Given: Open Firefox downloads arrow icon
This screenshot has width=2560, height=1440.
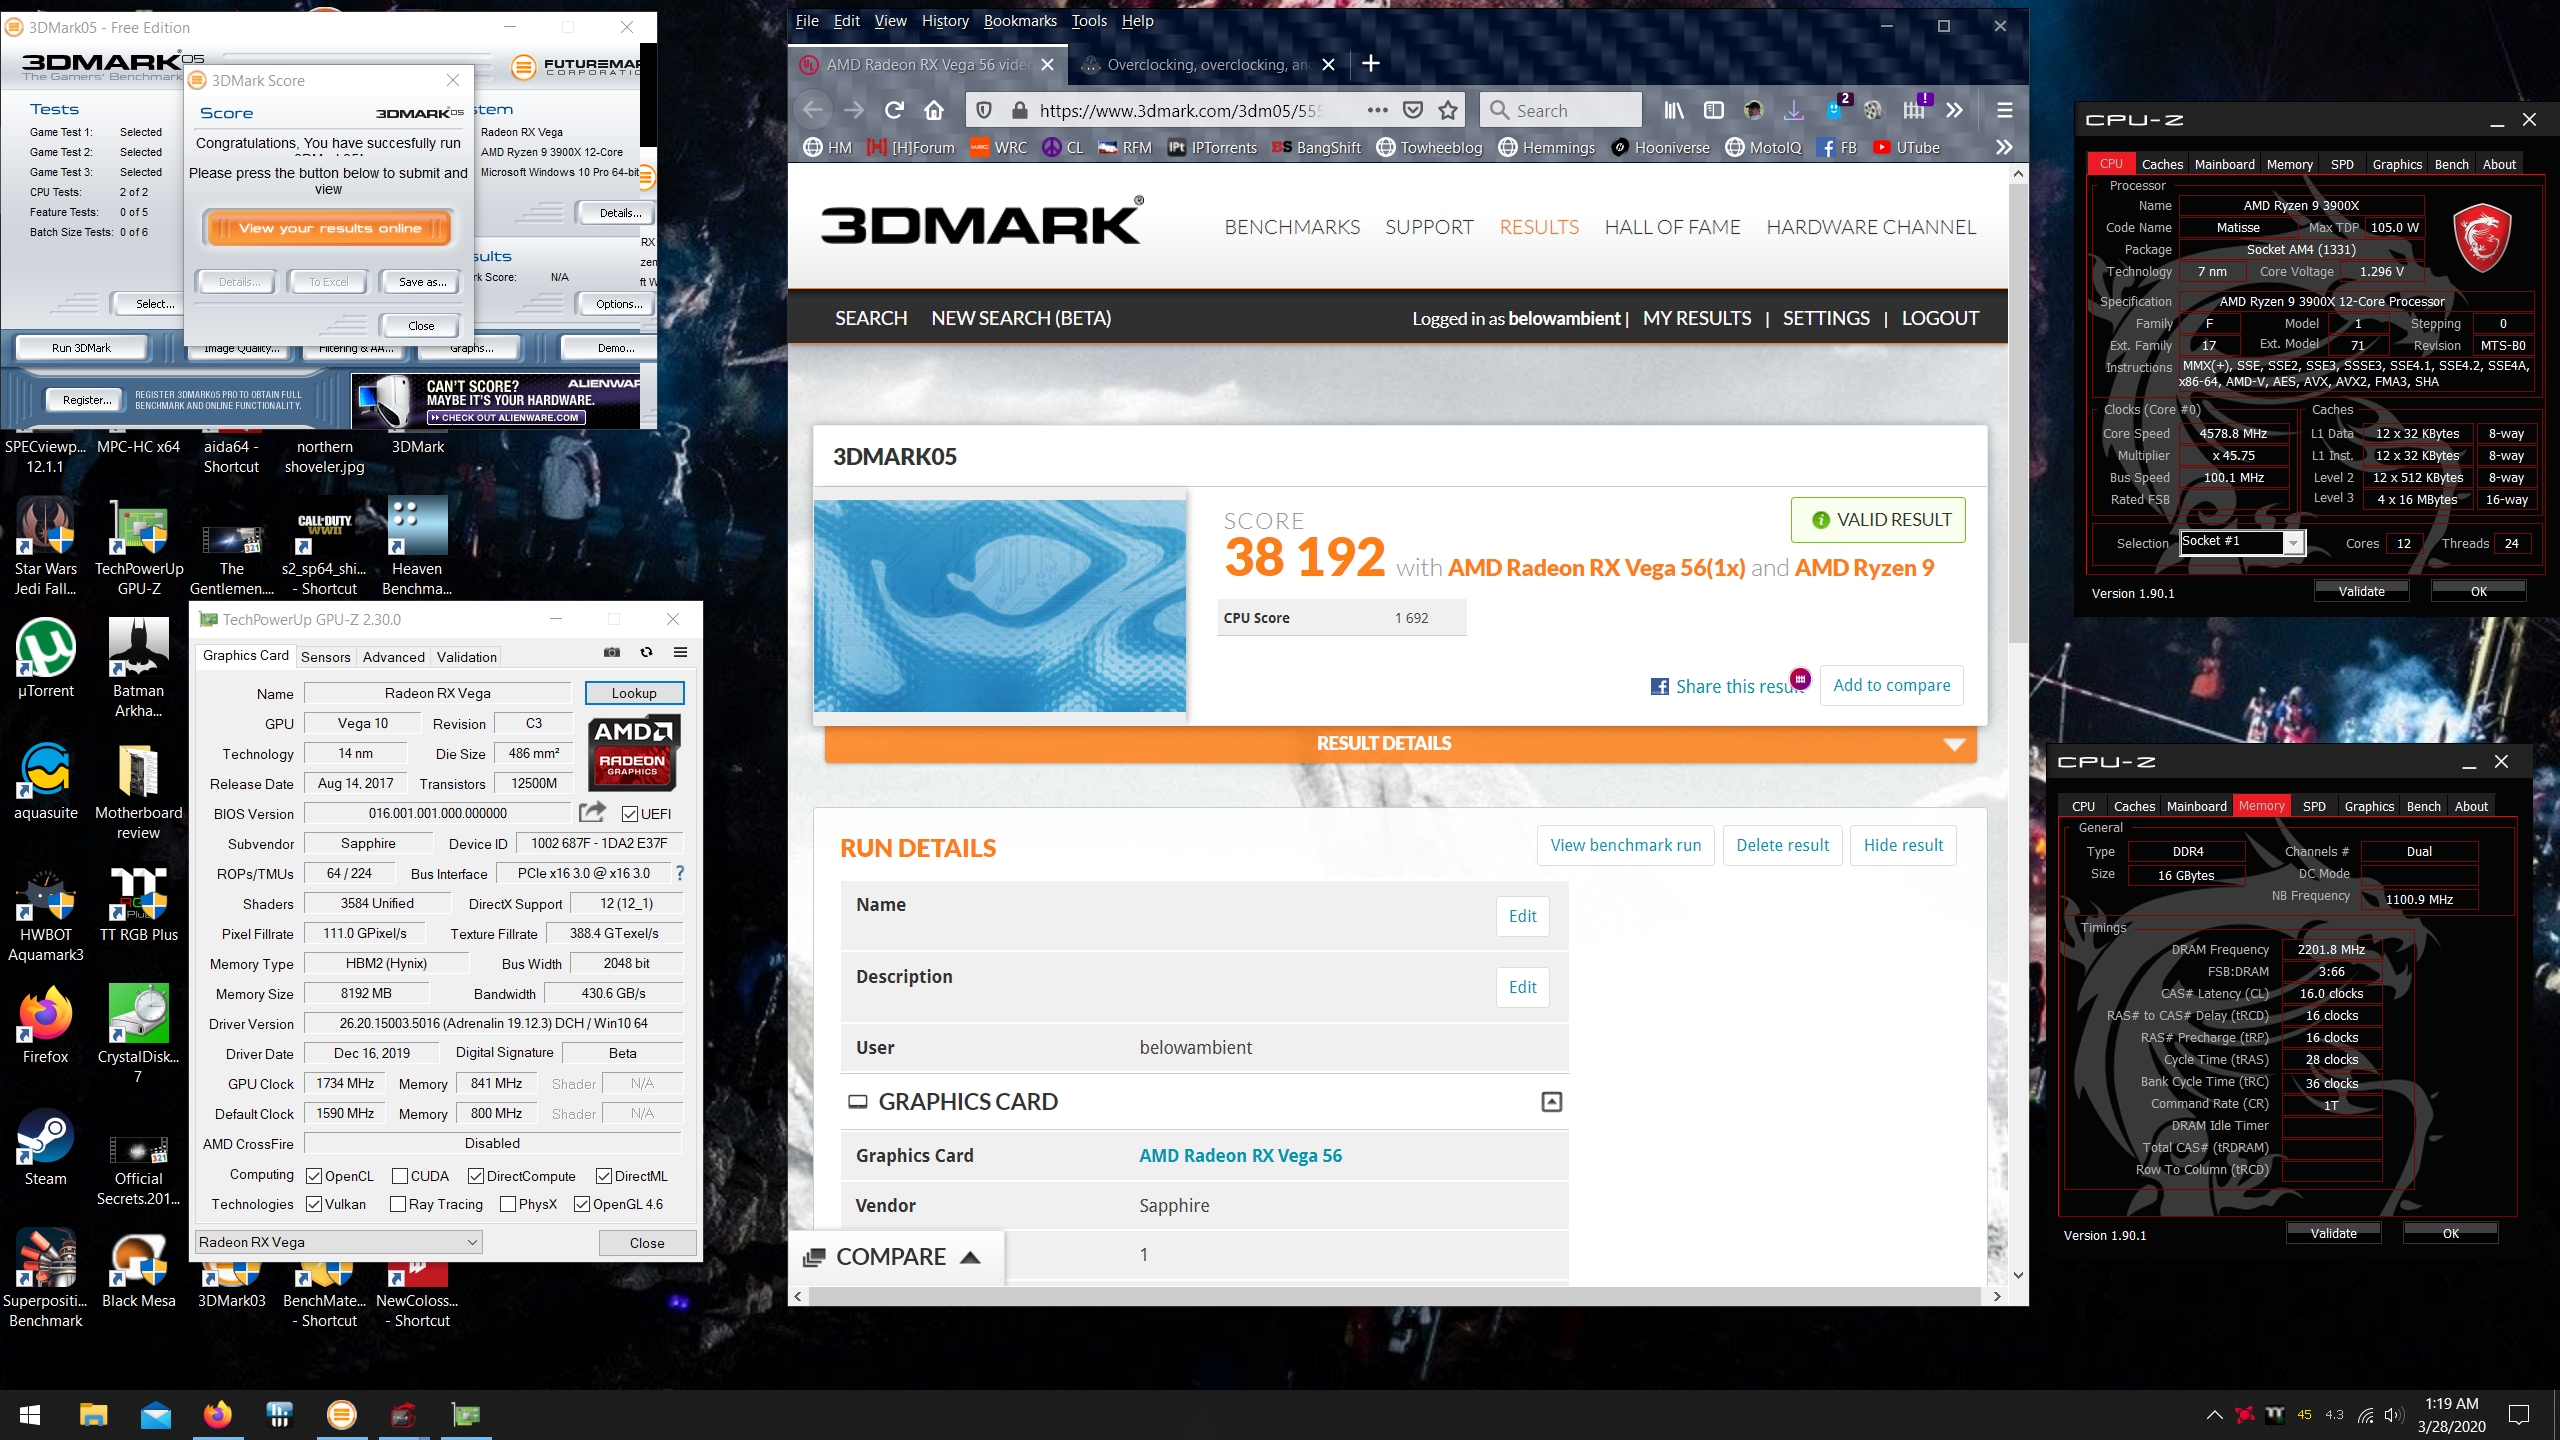Looking at the screenshot, I should (x=1794, y=110).
